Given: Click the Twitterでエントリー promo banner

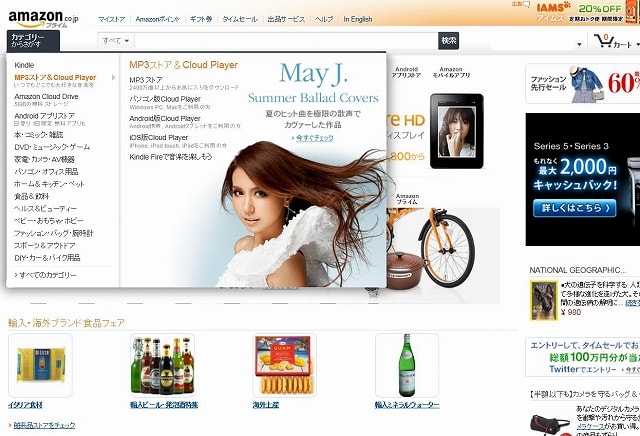Looking at the screenshot, I should tap(583, 357).
